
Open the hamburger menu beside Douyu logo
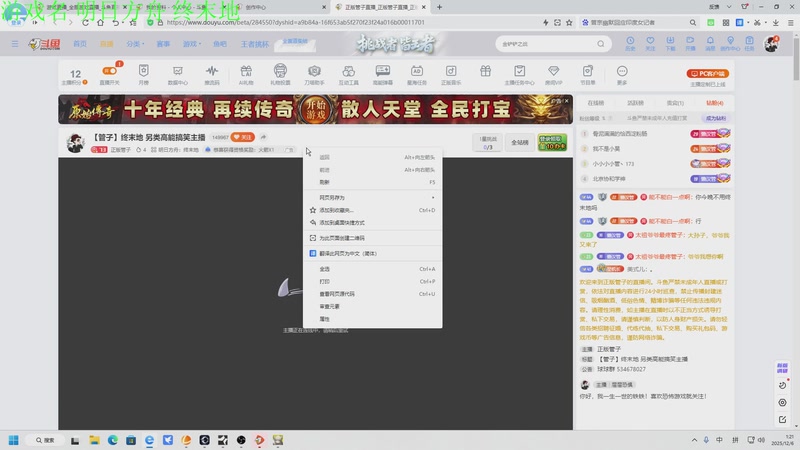15,44
